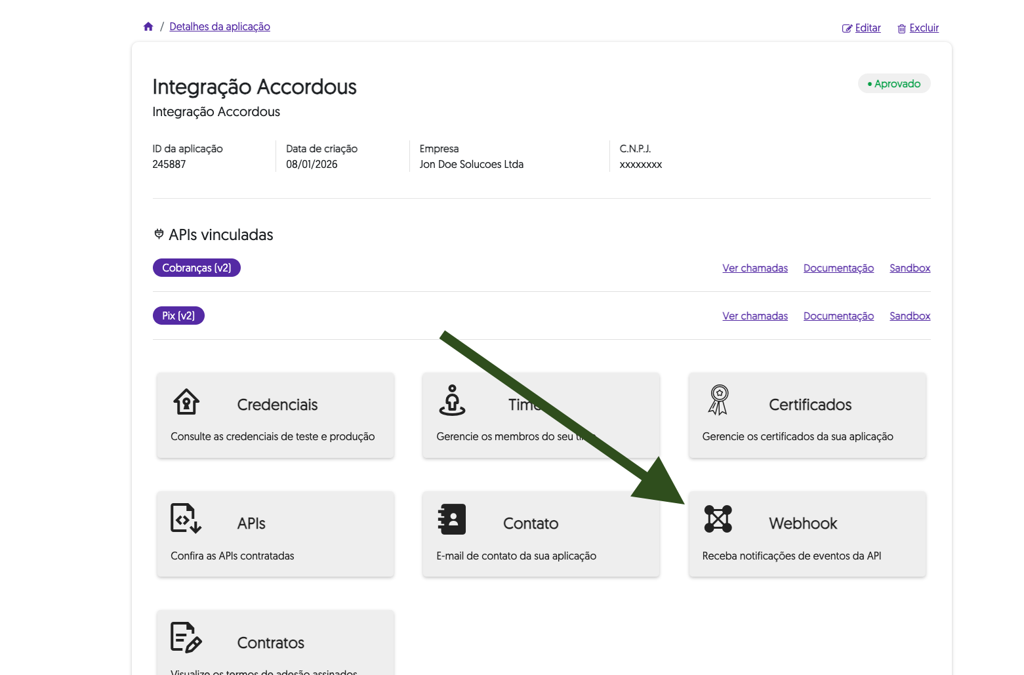1024x675 pixels.
Task: Click the Editar pencil icon
Action: (x=847, y=29)
